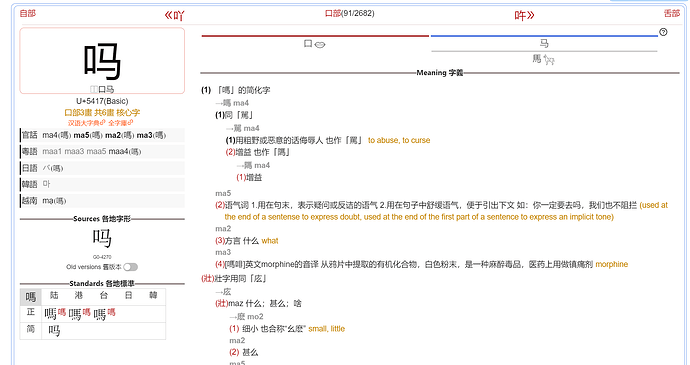Follow the →庅 reference link
The image size is (690, 365).
[223, 291]
